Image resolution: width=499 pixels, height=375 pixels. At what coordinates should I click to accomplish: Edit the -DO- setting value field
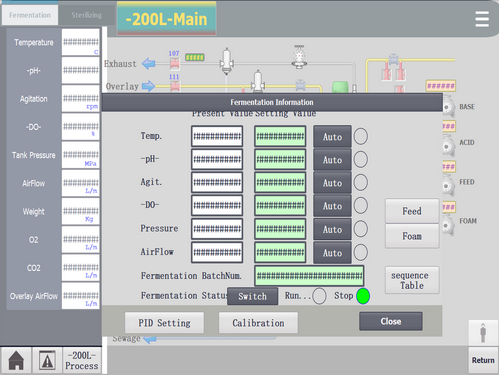click(x=280, y=205)
